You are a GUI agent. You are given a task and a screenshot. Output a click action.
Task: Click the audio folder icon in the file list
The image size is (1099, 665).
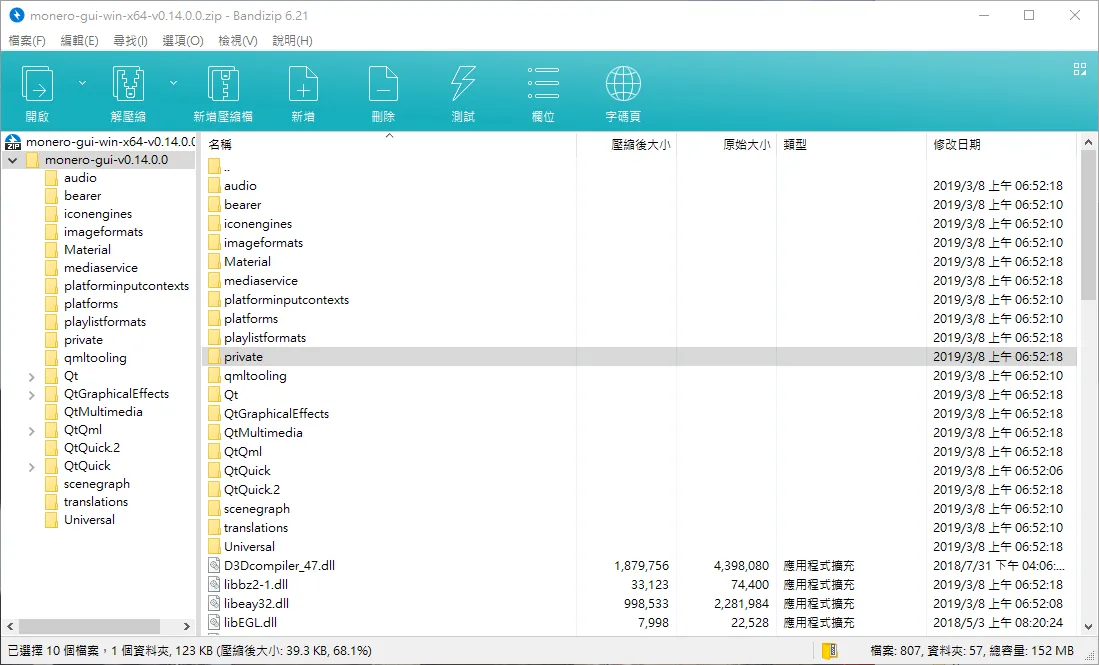214,186
